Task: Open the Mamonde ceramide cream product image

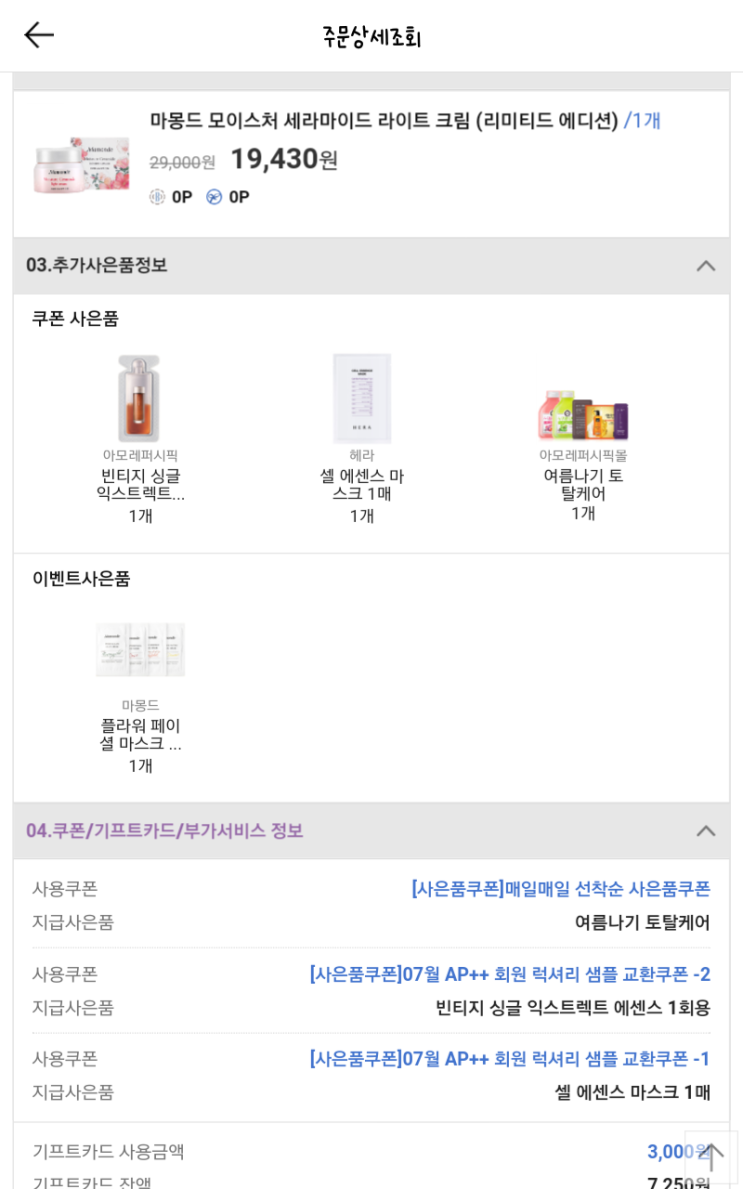Action: pyautogui.click(x=81, y=165)
